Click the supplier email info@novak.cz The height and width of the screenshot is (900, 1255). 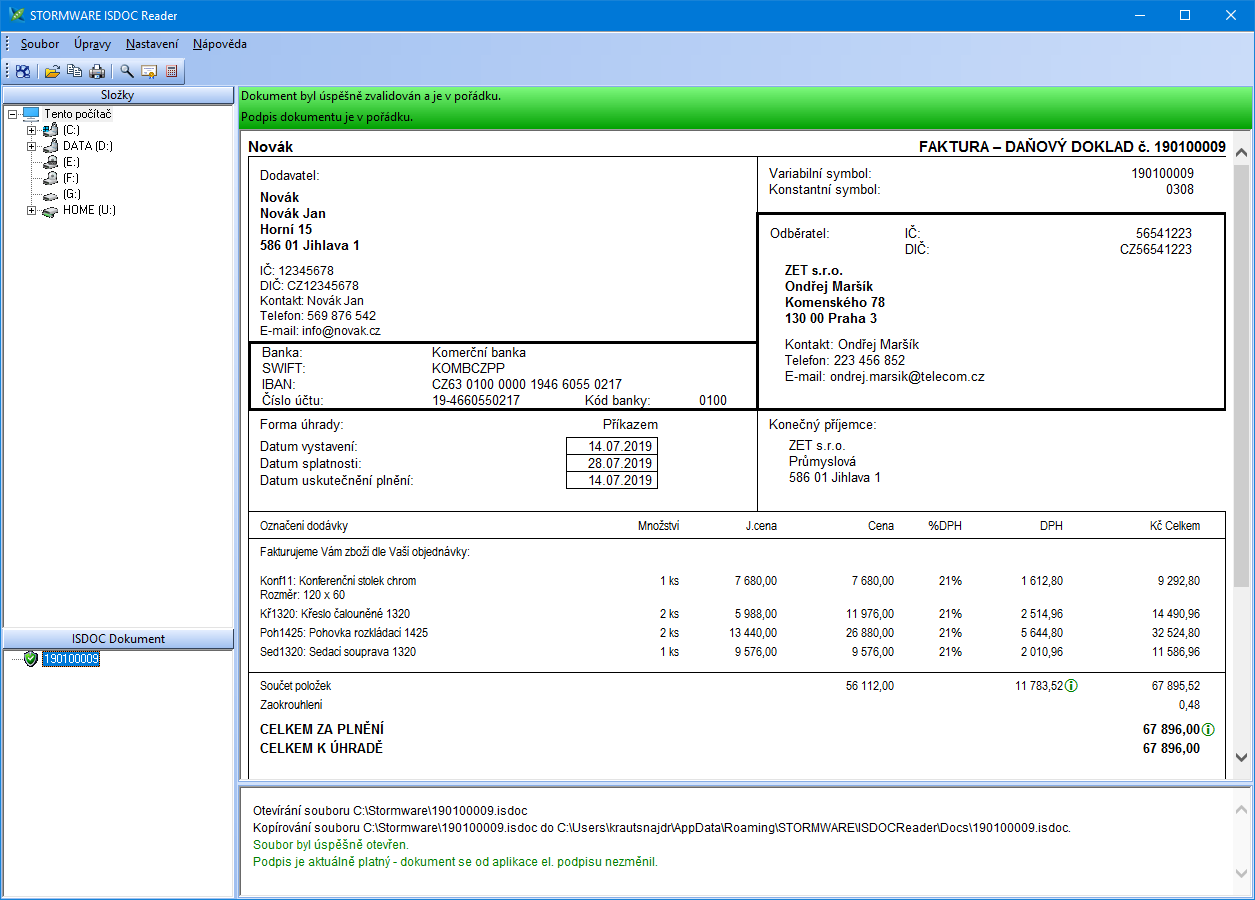coord(343,330)
